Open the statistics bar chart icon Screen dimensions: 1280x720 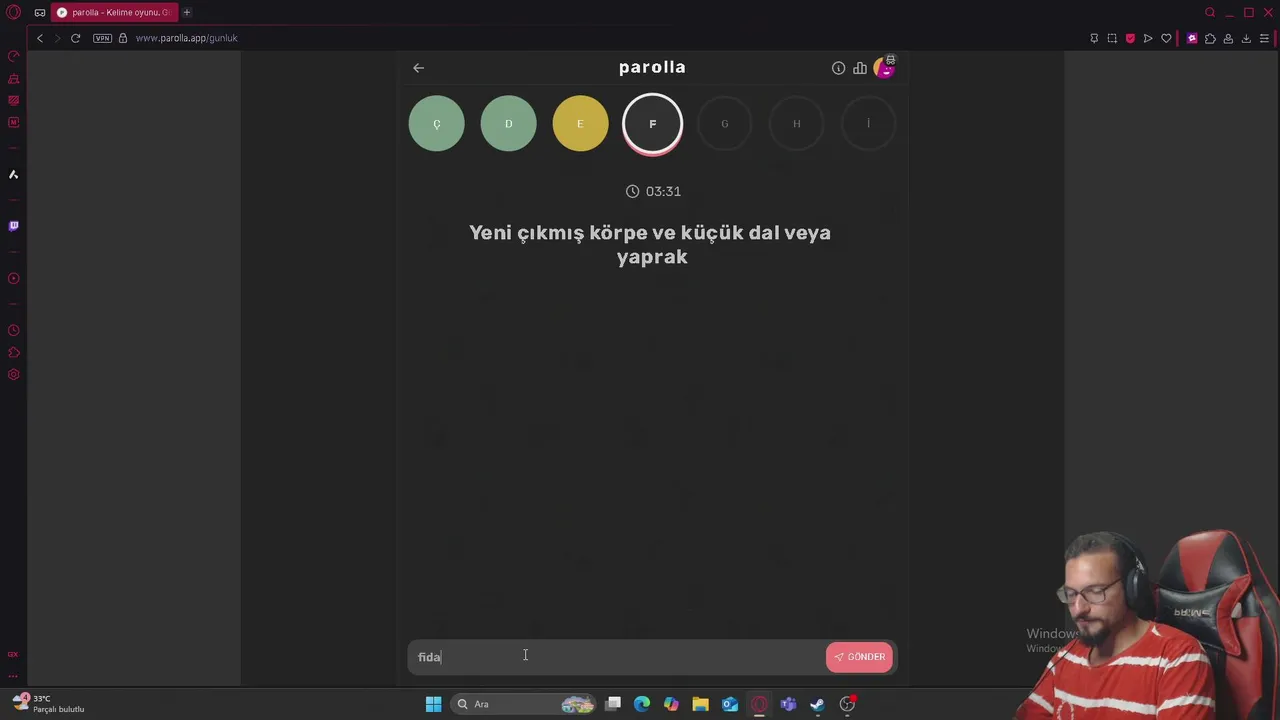[860, 68]
